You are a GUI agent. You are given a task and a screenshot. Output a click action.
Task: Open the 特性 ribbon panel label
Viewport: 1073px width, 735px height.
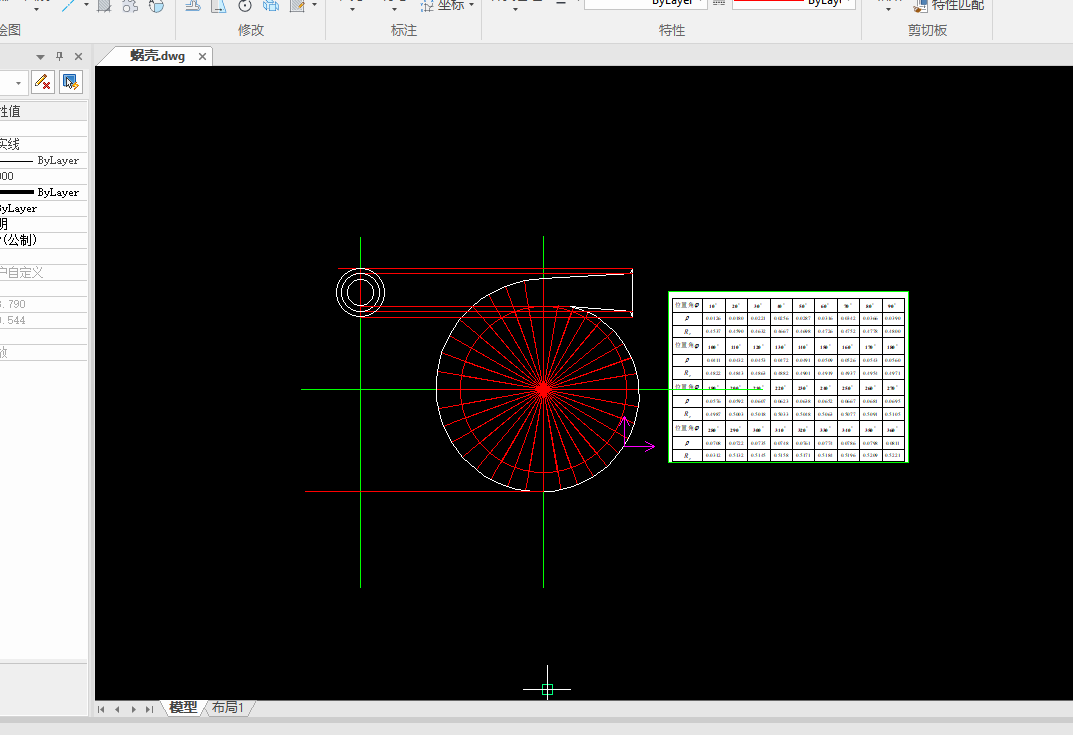pos(671,30)
